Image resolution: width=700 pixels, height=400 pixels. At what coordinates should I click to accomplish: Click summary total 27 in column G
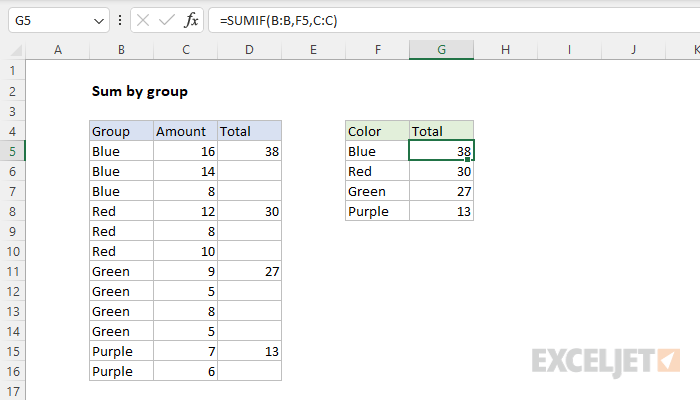442,191
